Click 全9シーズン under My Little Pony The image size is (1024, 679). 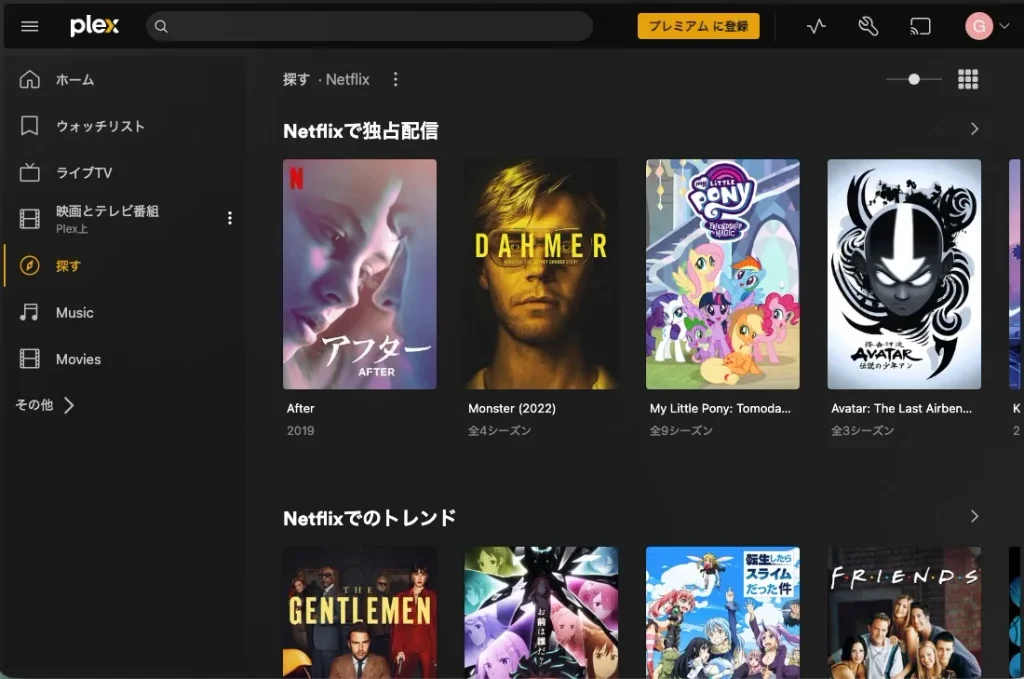681,430
